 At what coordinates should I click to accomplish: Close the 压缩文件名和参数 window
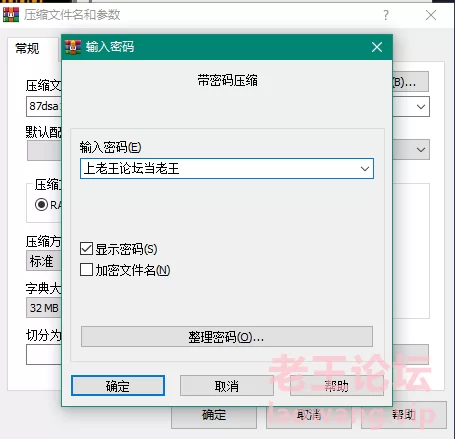(x=431, y=15)
